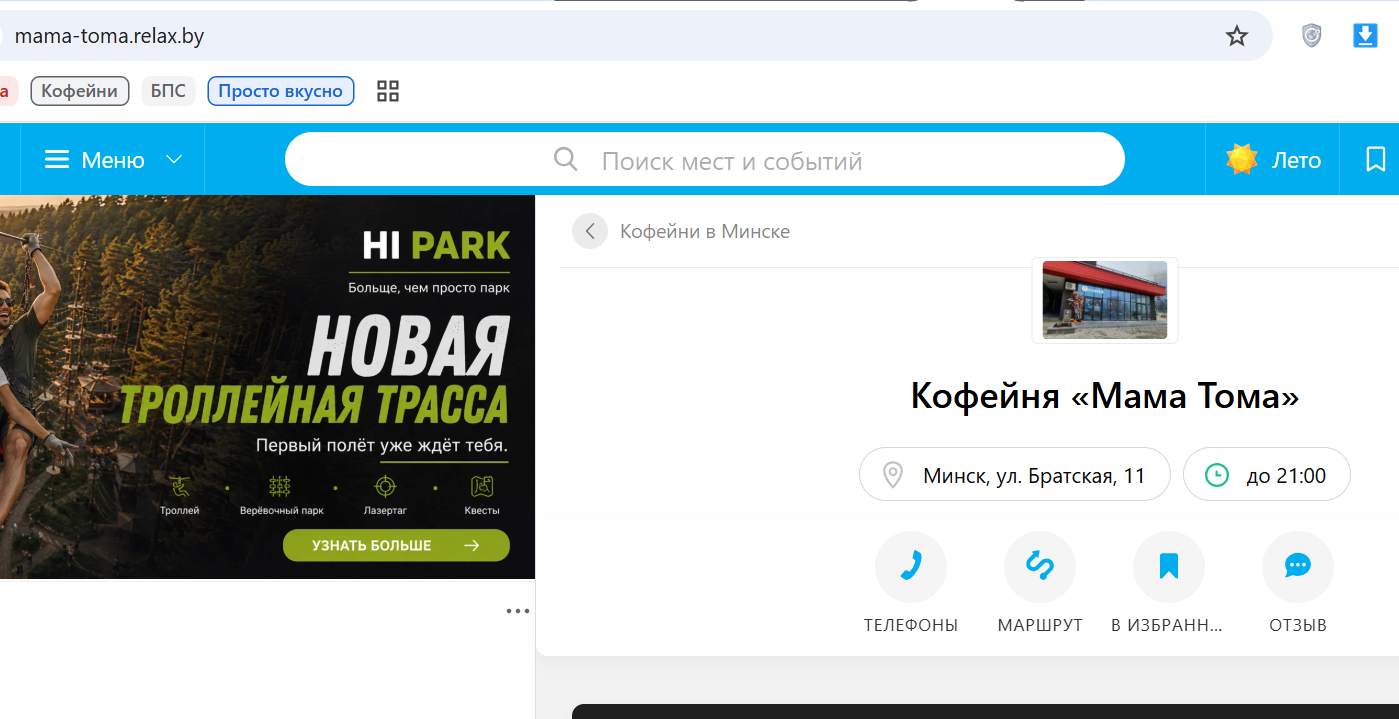Go back using the arrow circle

coord(590,231)
